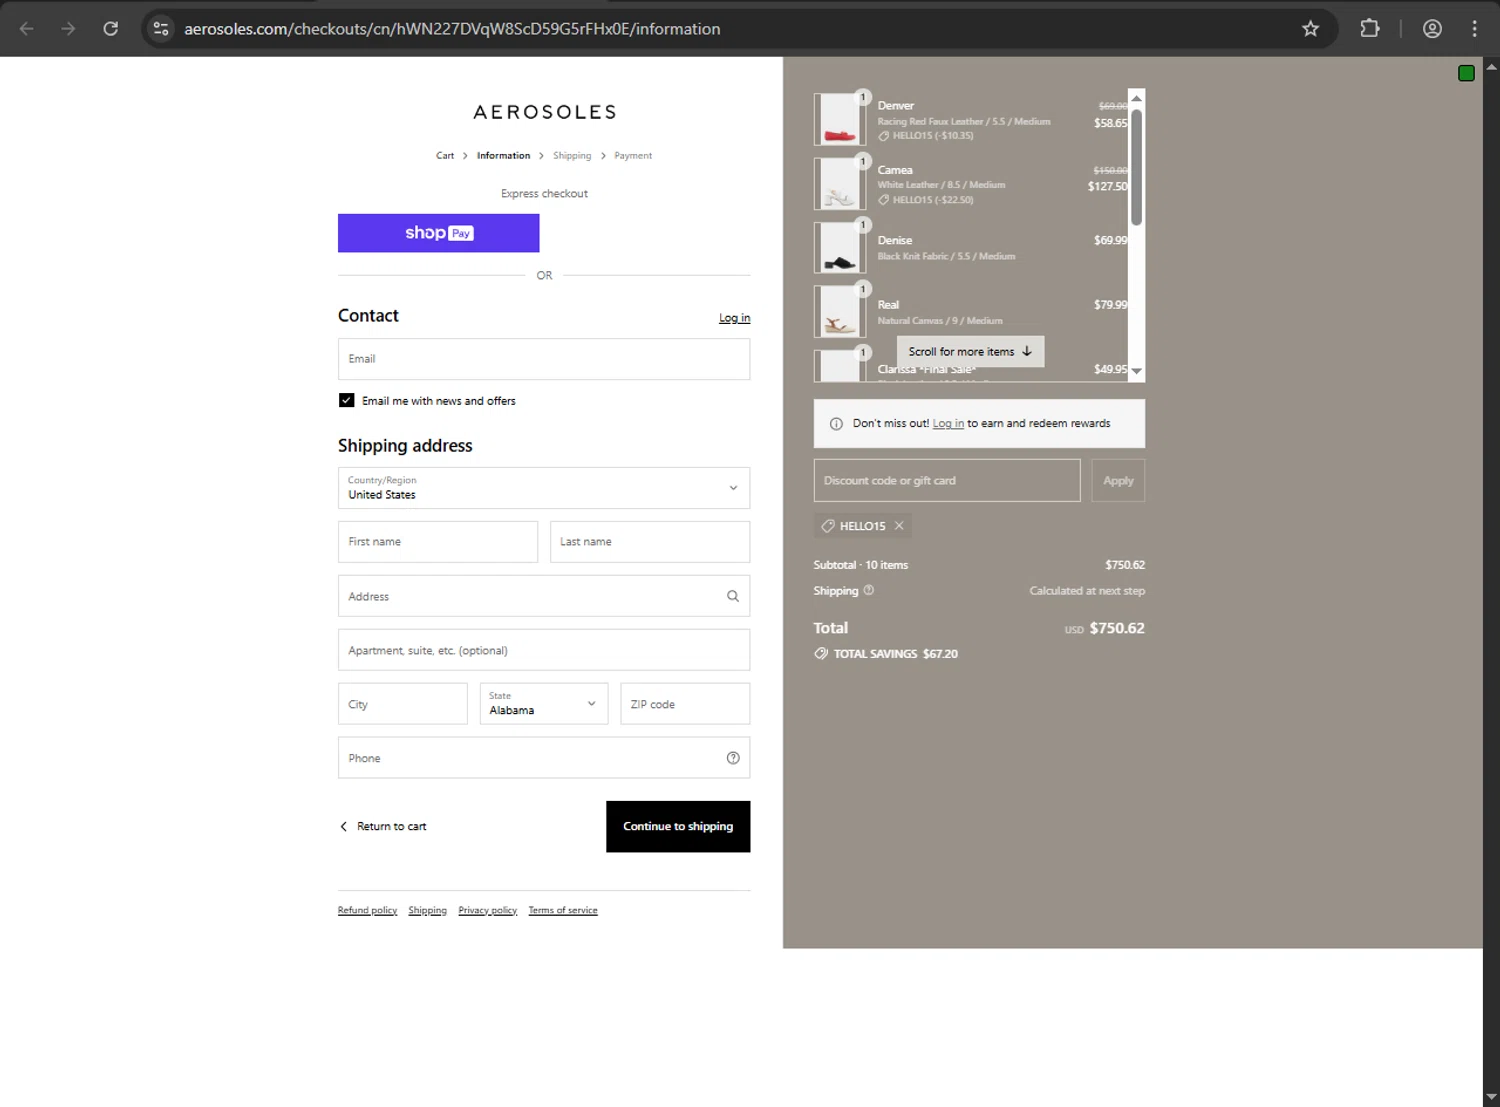
Task: Click the Last name field
Action: point(650,542)
